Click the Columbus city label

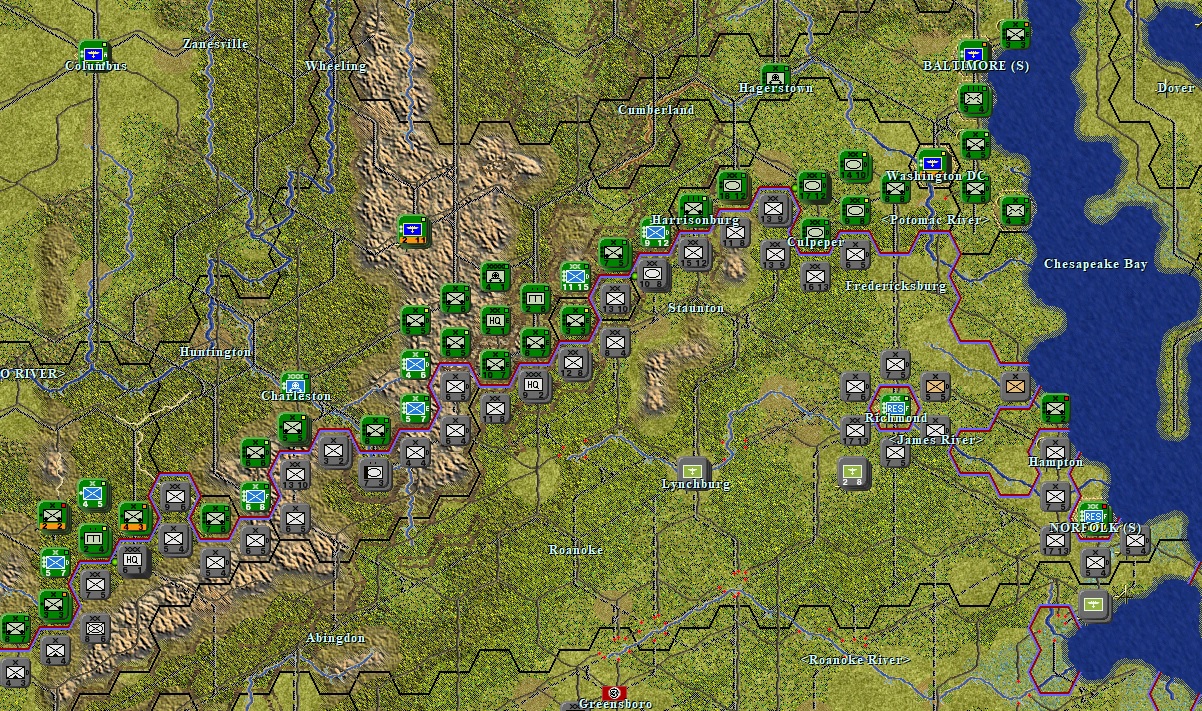(96, 66)
